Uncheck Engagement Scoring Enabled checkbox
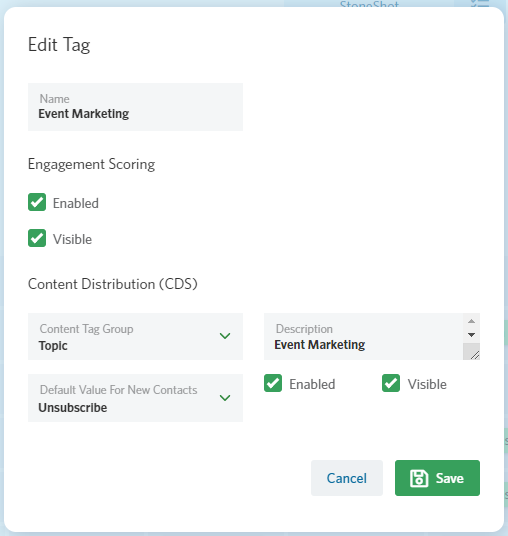 point(37,202)
